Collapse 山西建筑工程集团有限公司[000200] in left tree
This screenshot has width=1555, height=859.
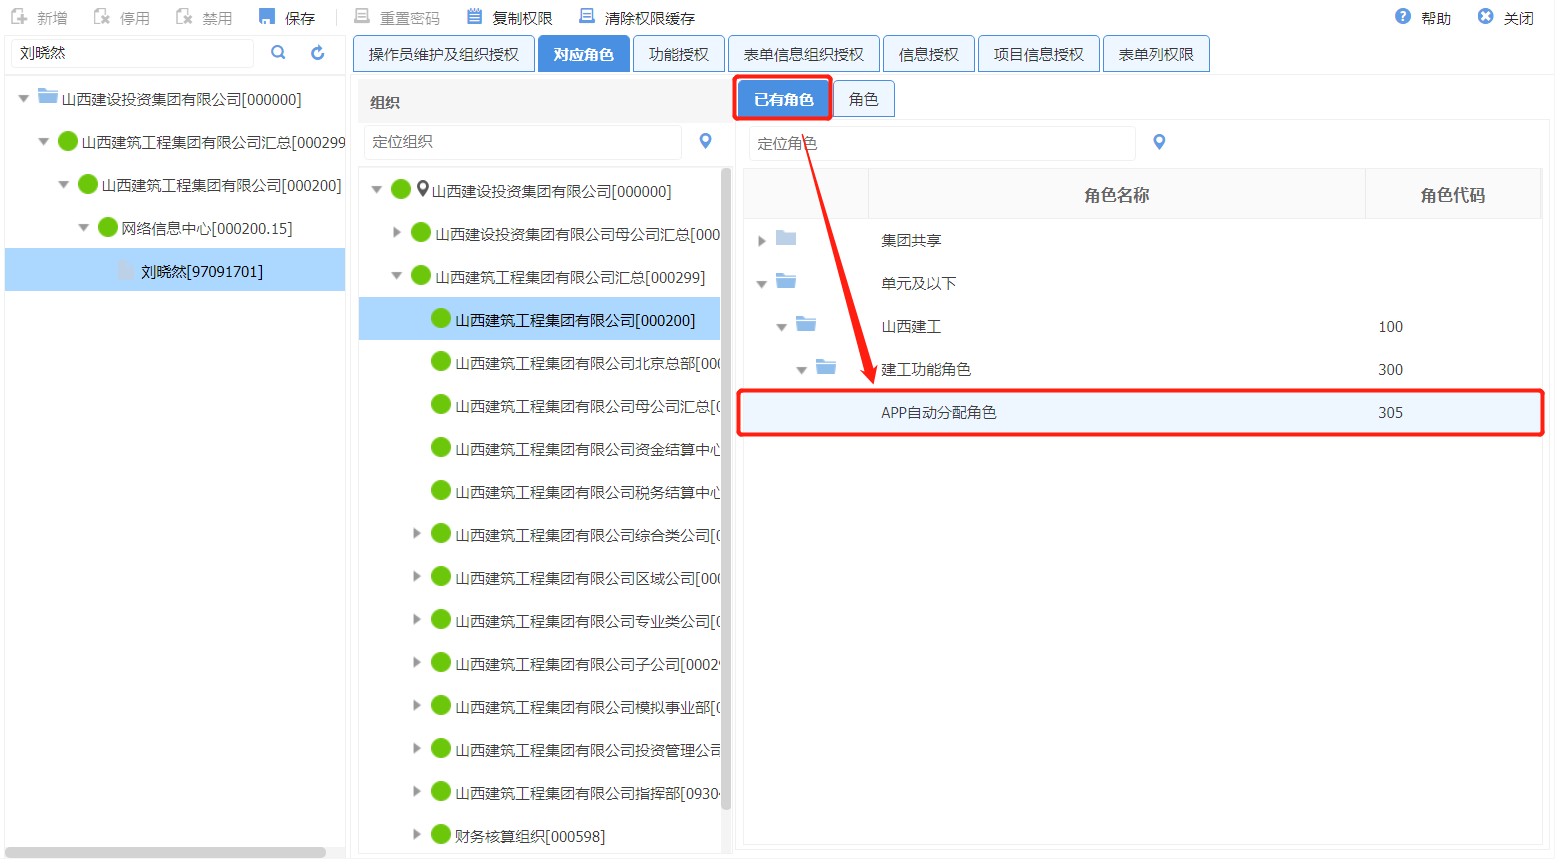(63, 185)
